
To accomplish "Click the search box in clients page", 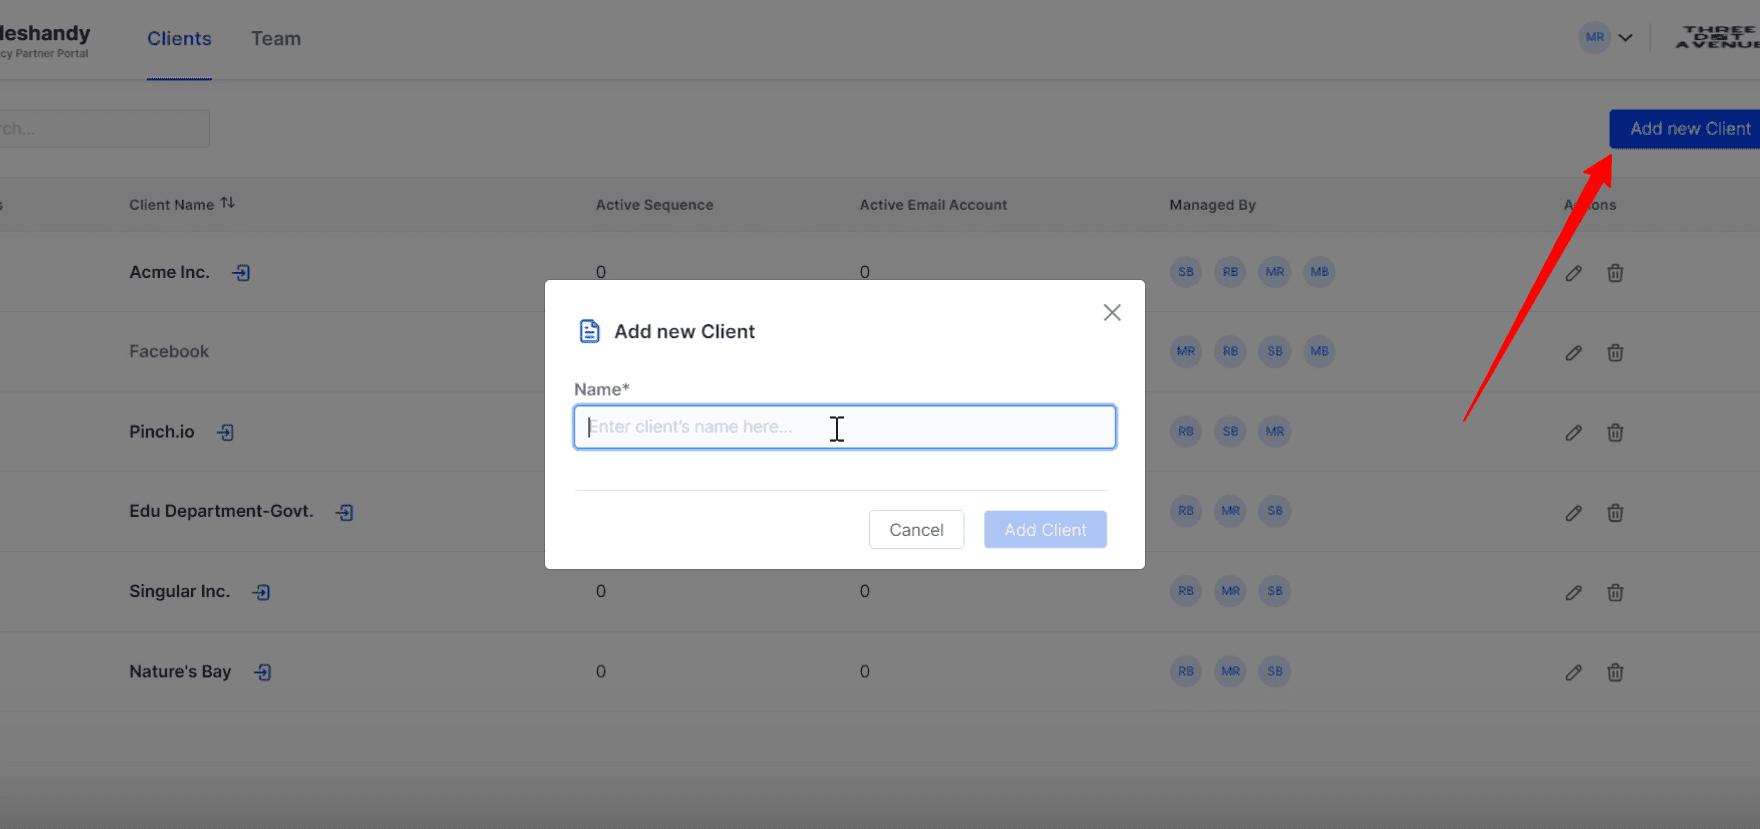I will coord(103,129).
